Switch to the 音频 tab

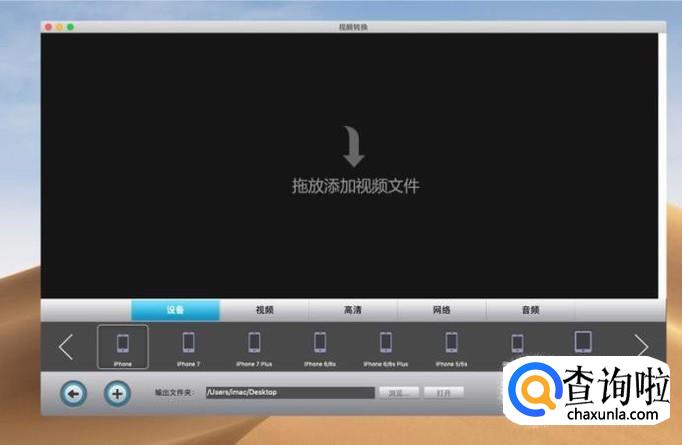coord(531,310)
